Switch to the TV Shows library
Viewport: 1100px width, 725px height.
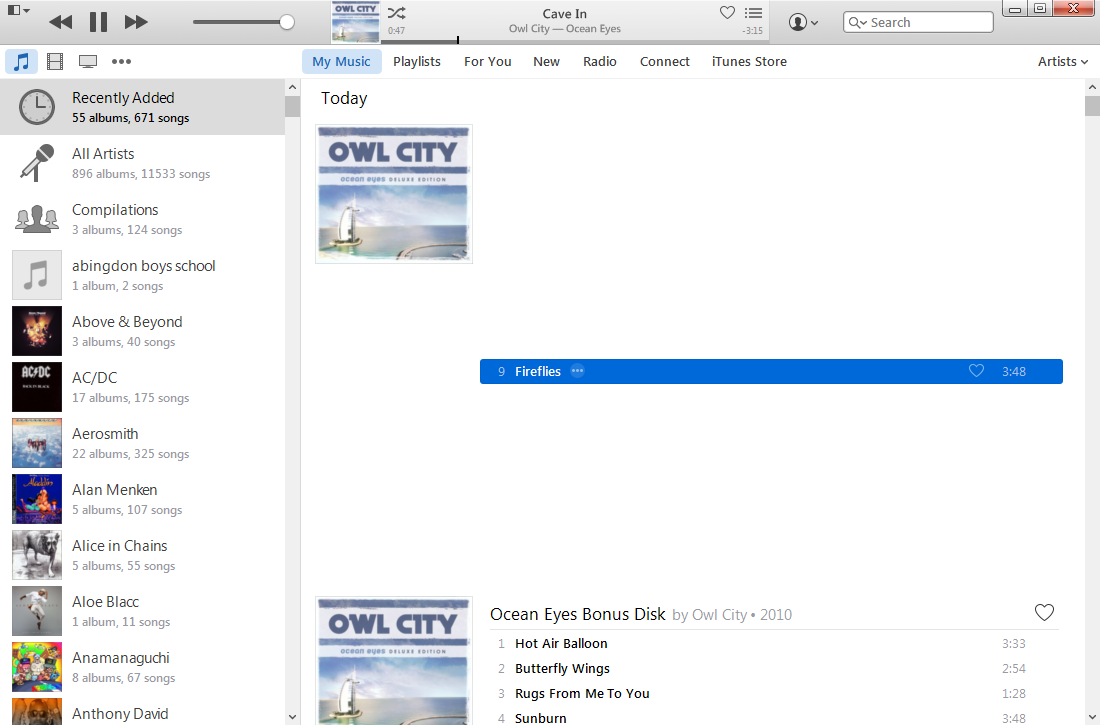pyautogui.click(x=88, y=61)
